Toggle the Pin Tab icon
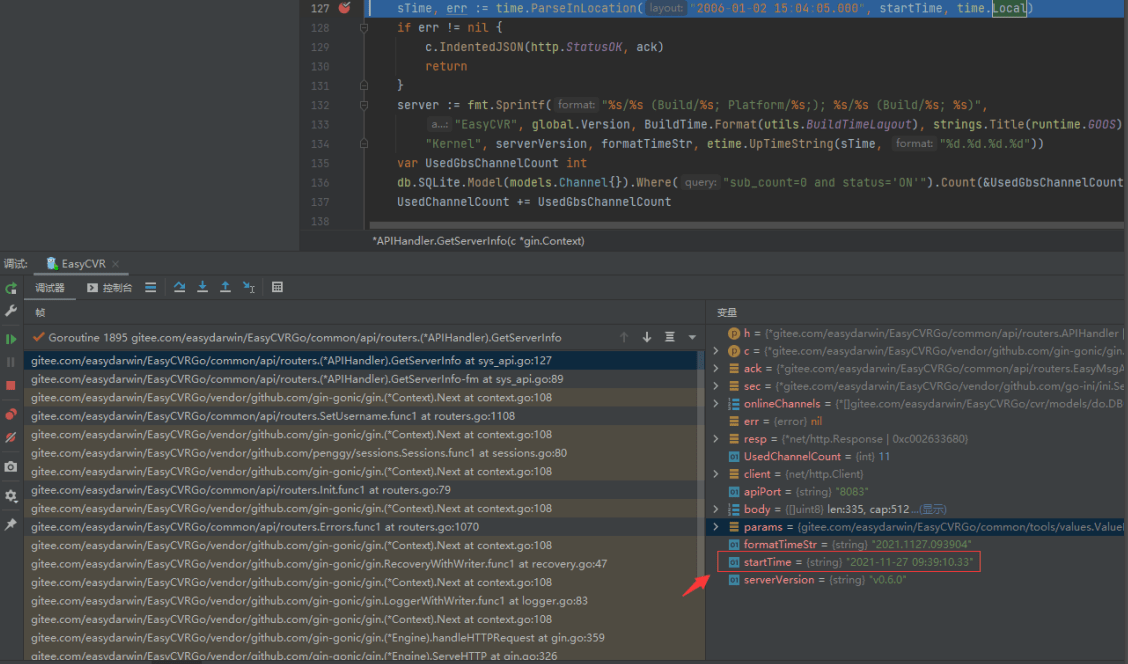This screenshot has height=664, width=1128. coord(11,524)
